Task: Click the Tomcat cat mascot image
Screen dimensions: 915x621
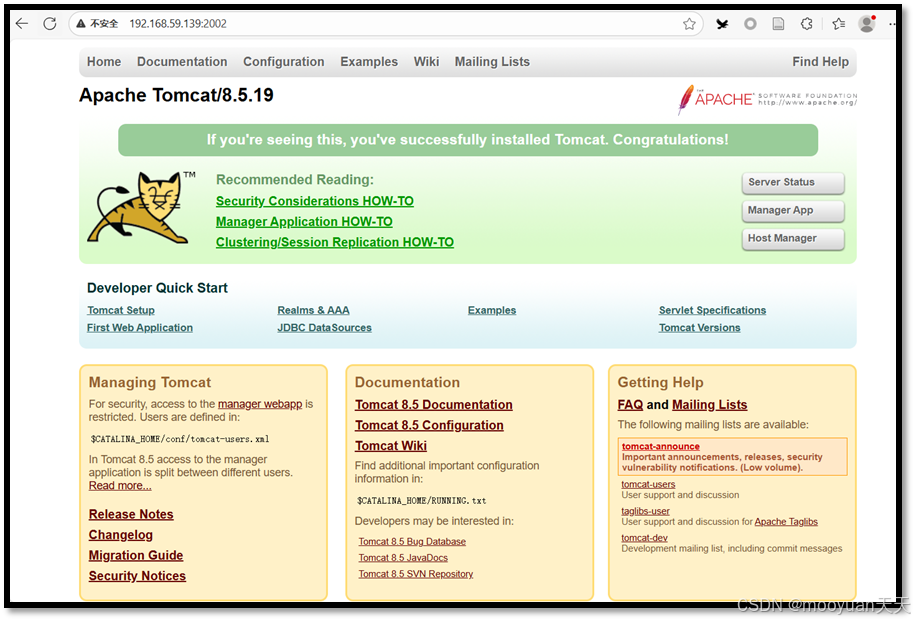Action: click(x=141, y=207)
